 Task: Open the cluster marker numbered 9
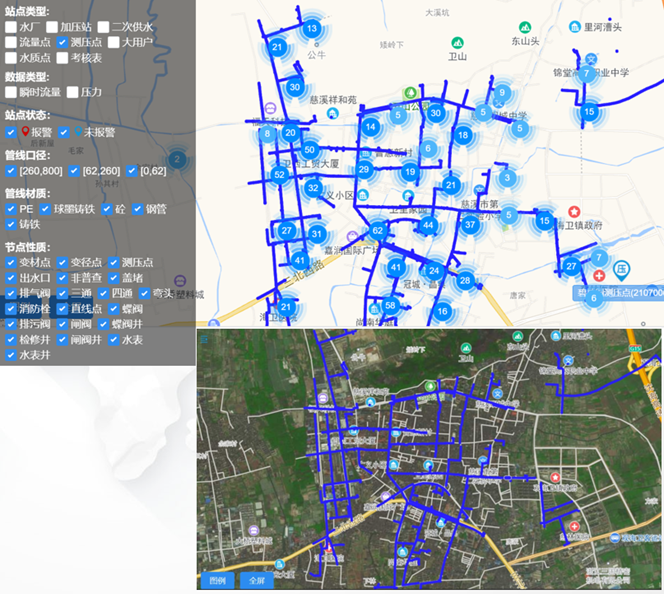[502, 93]
